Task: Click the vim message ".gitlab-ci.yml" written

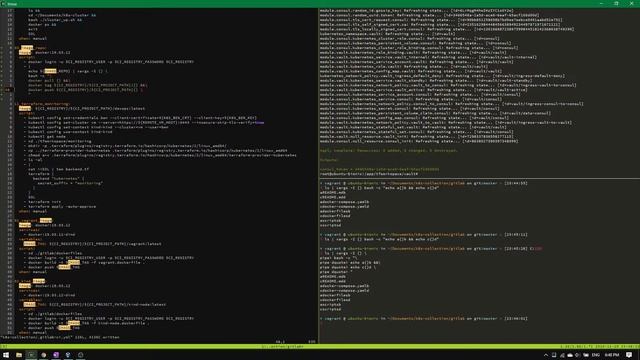Action: pos(60,337)
